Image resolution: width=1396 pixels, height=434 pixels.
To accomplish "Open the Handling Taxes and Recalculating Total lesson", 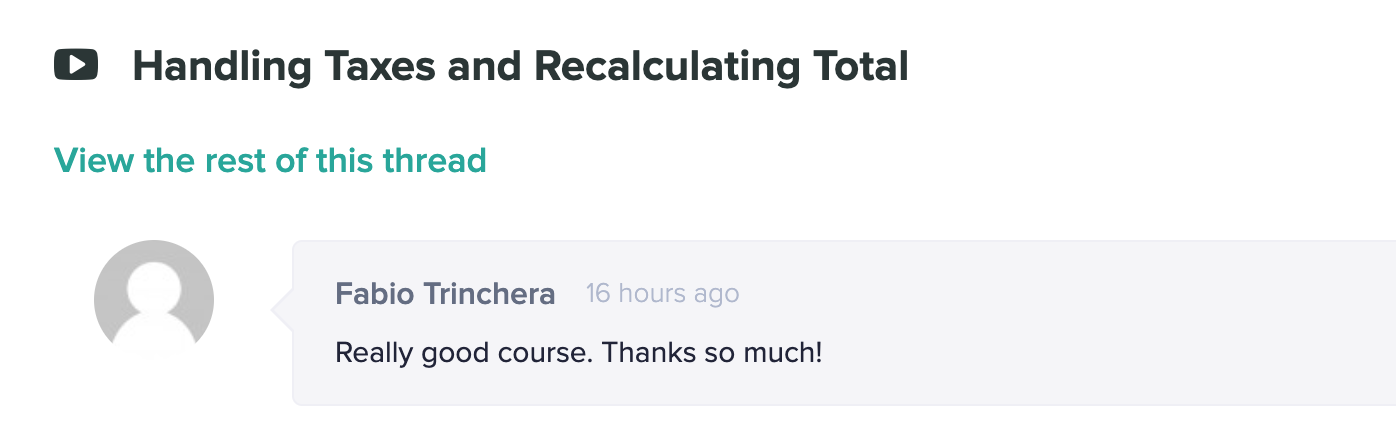I will [x=520, y=67].
